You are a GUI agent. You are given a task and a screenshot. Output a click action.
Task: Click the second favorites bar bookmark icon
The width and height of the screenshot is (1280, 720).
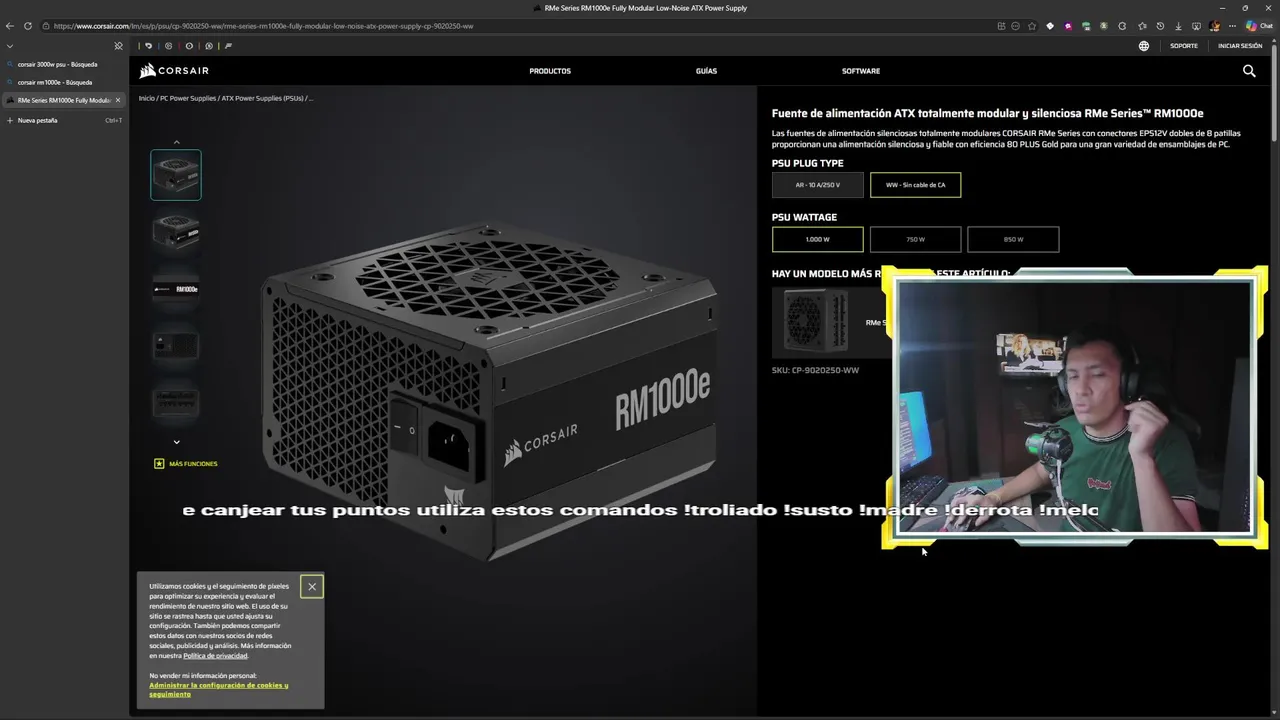pos(168,46)
